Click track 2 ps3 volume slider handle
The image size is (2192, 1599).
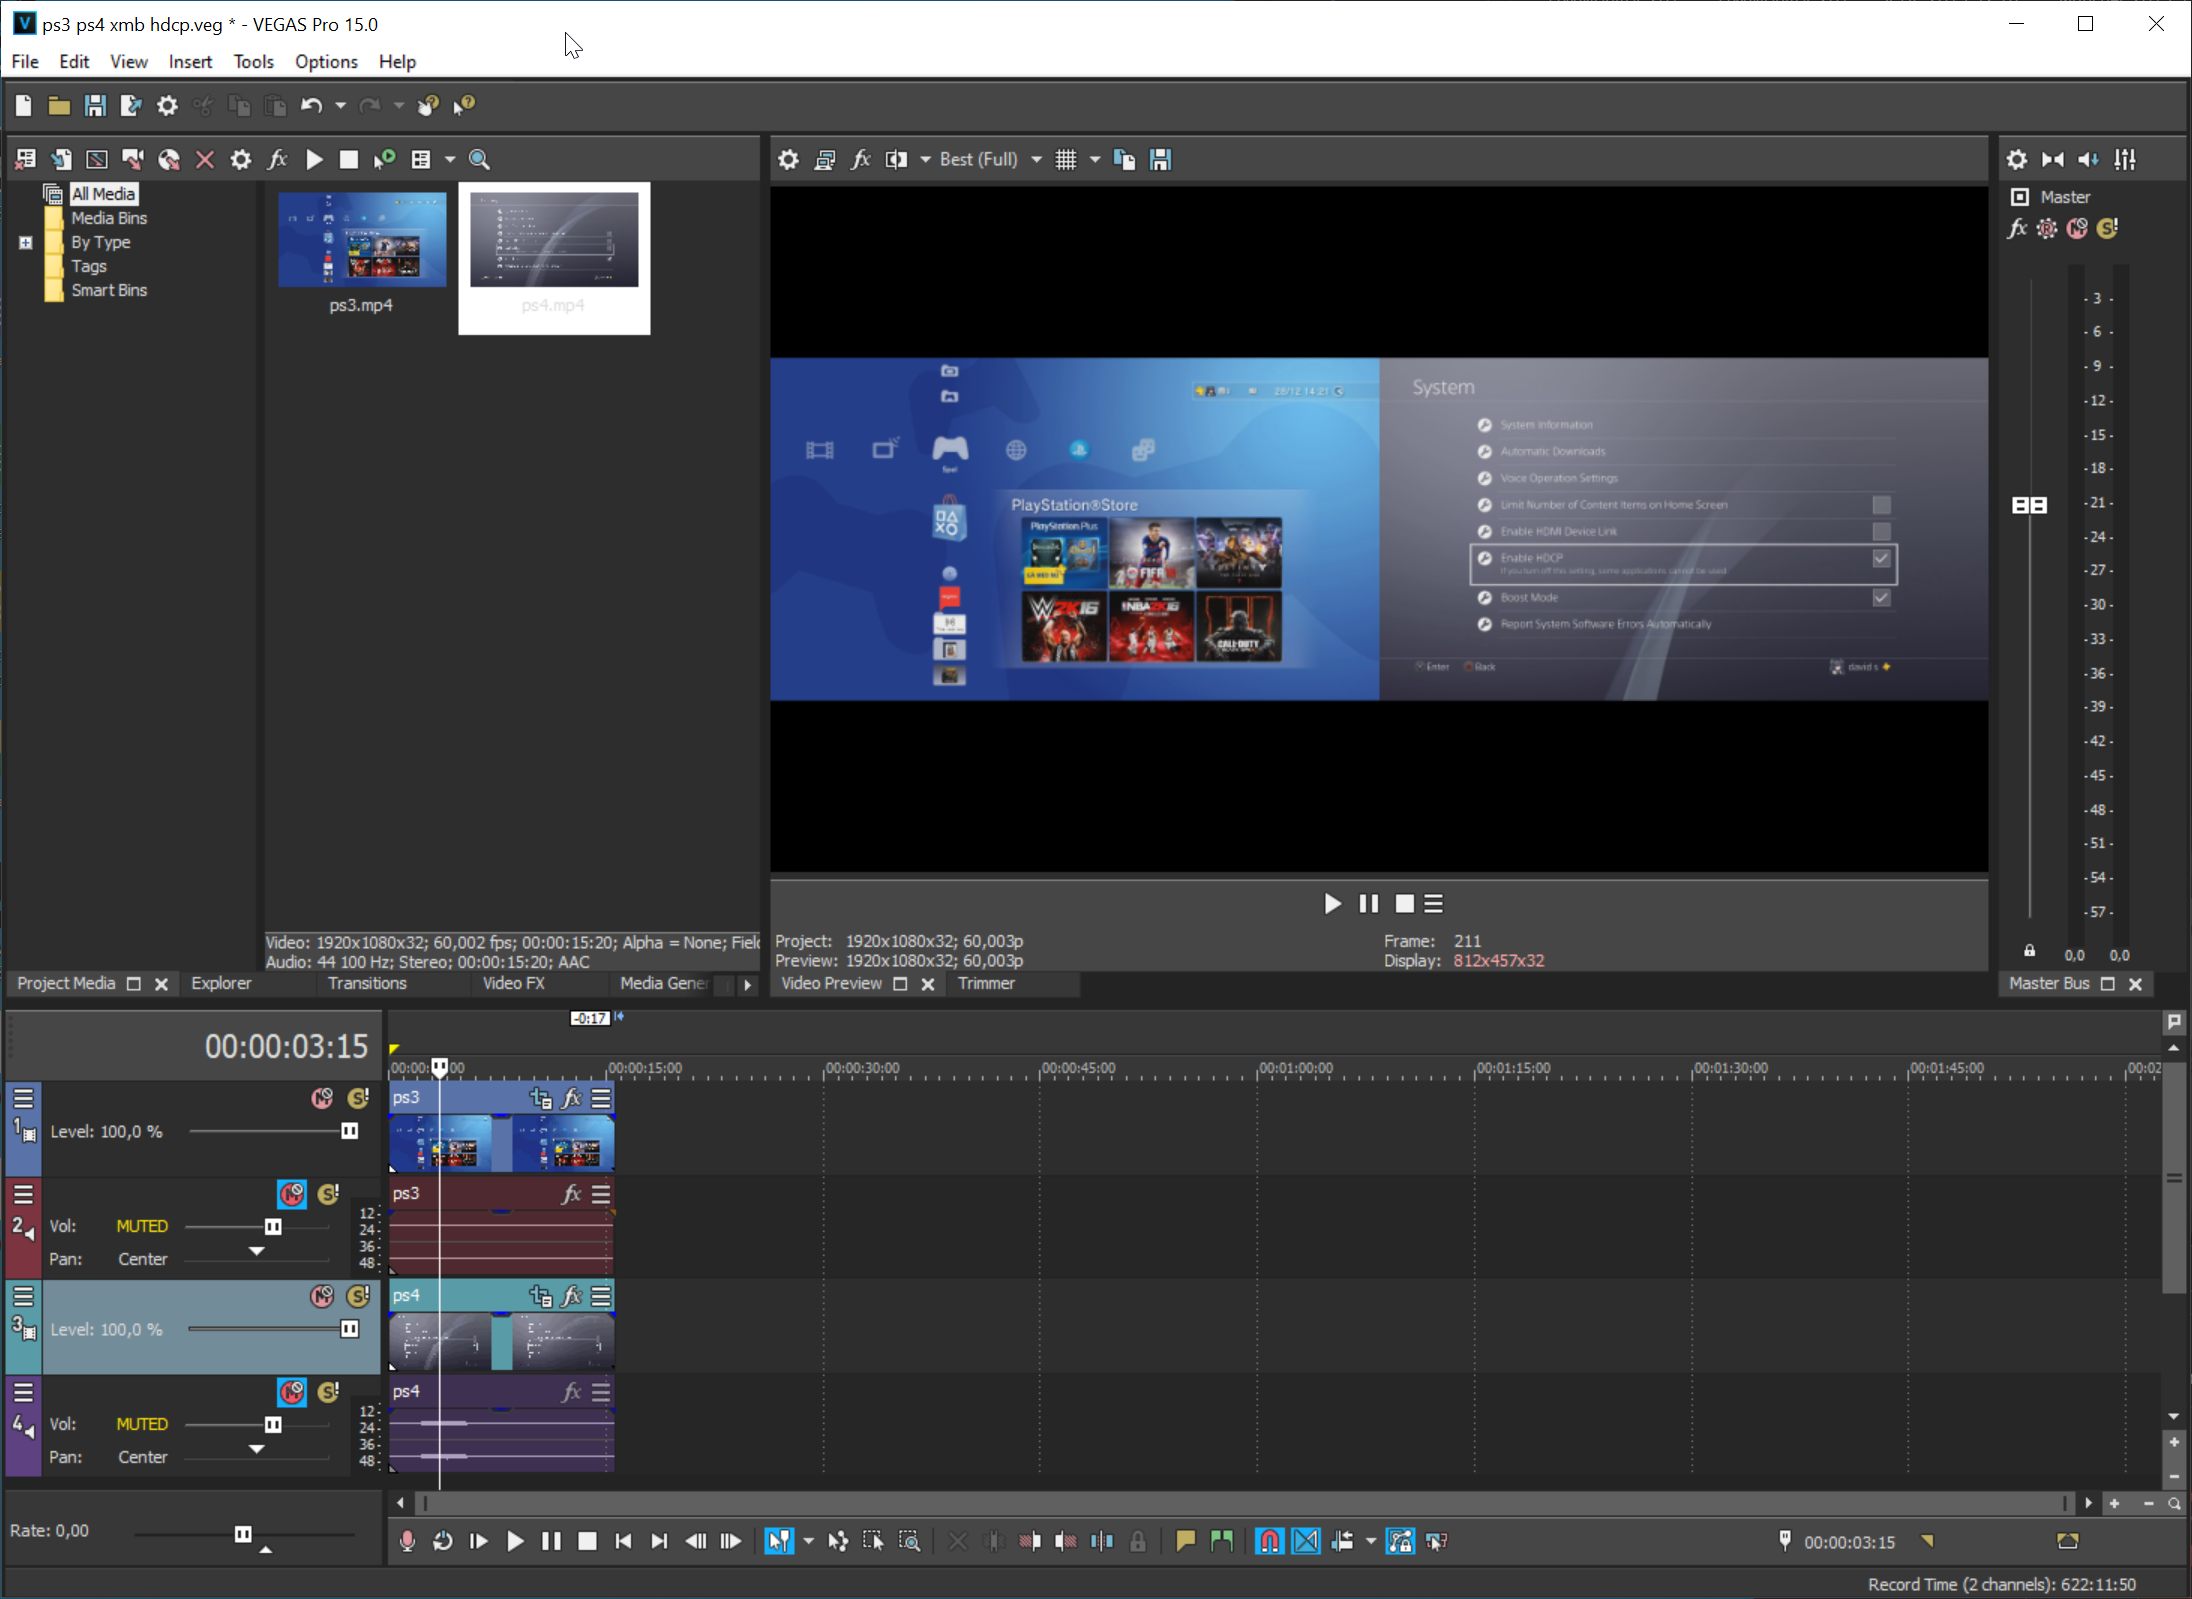pos(272,1227)
